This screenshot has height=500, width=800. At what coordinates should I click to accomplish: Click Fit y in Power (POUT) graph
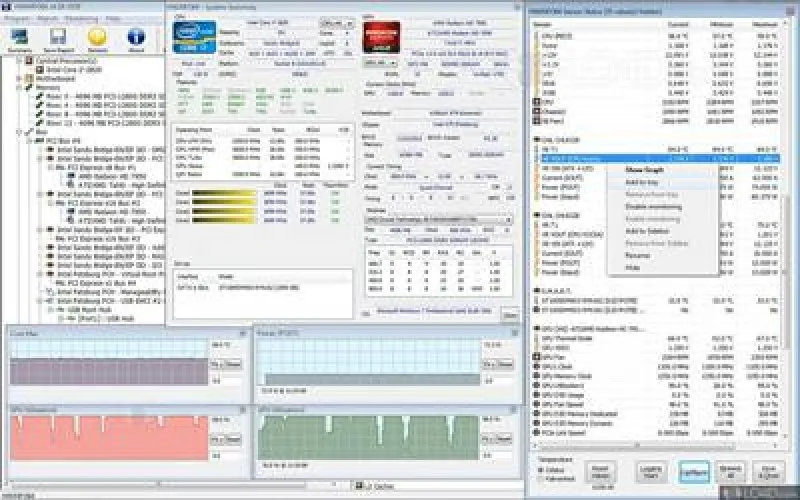(x=488, y=364)
